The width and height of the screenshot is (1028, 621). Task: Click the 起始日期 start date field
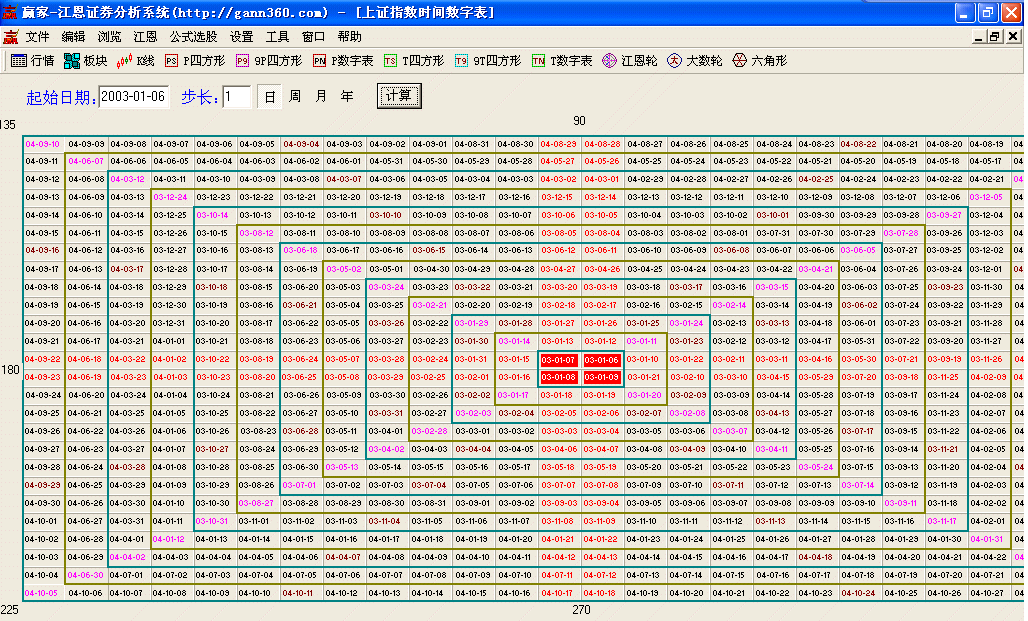[133, 97]
